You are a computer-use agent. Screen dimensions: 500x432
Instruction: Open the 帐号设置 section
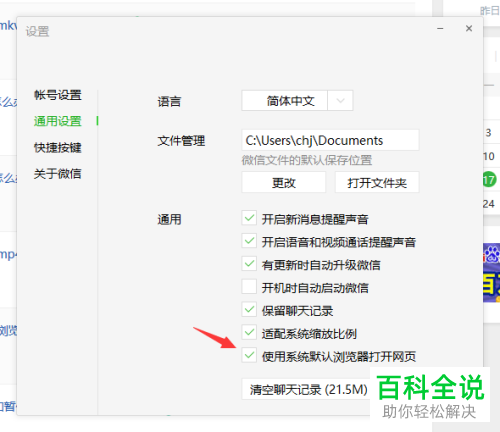57,95
